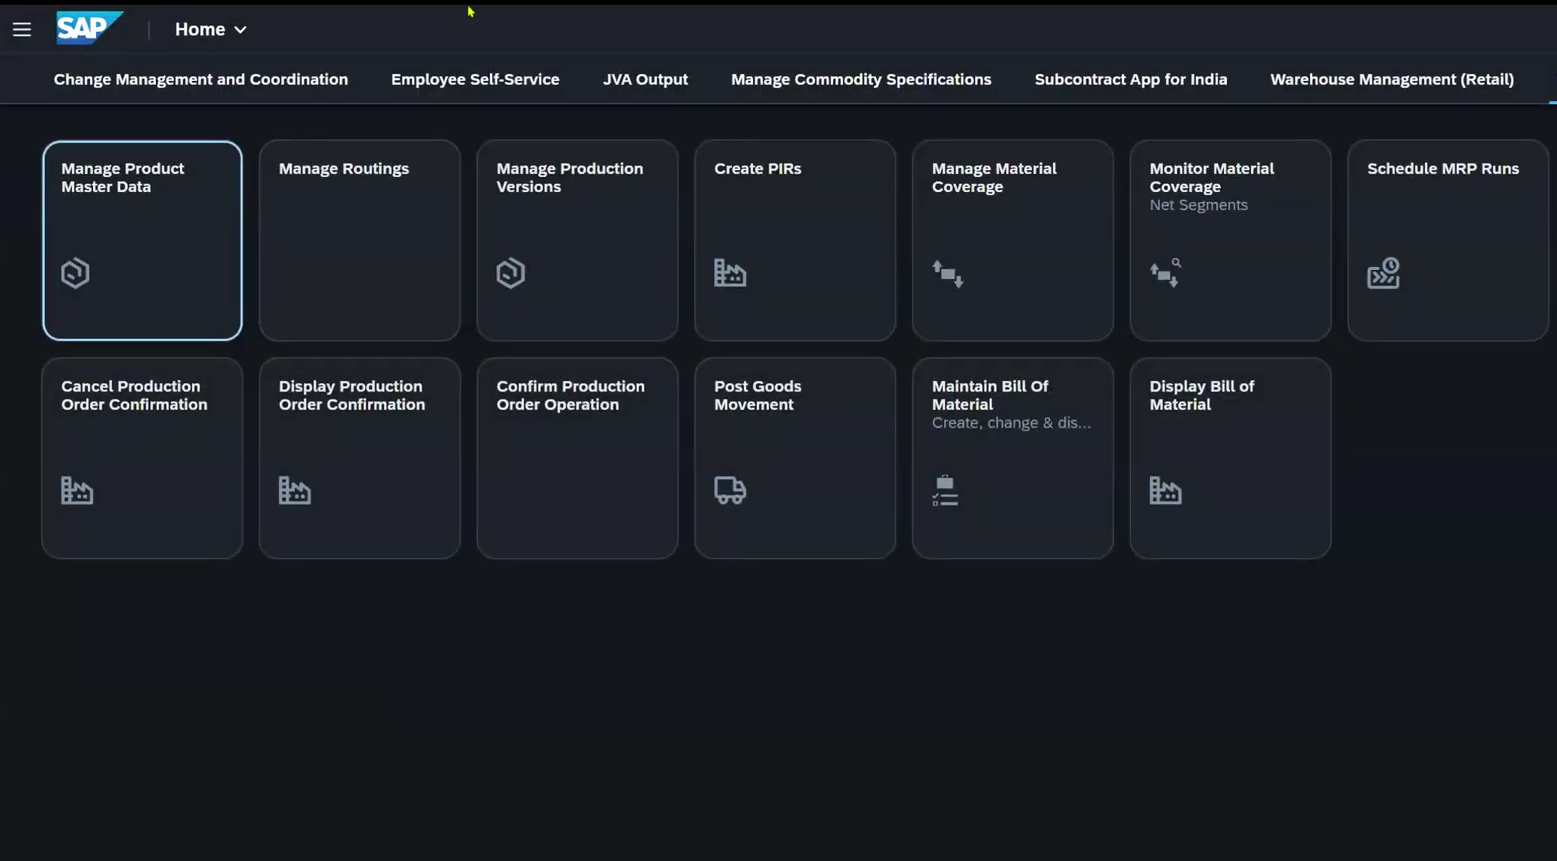
Task: Click the Cancel Production Order Confirmation icon
Action: [77, 491]
